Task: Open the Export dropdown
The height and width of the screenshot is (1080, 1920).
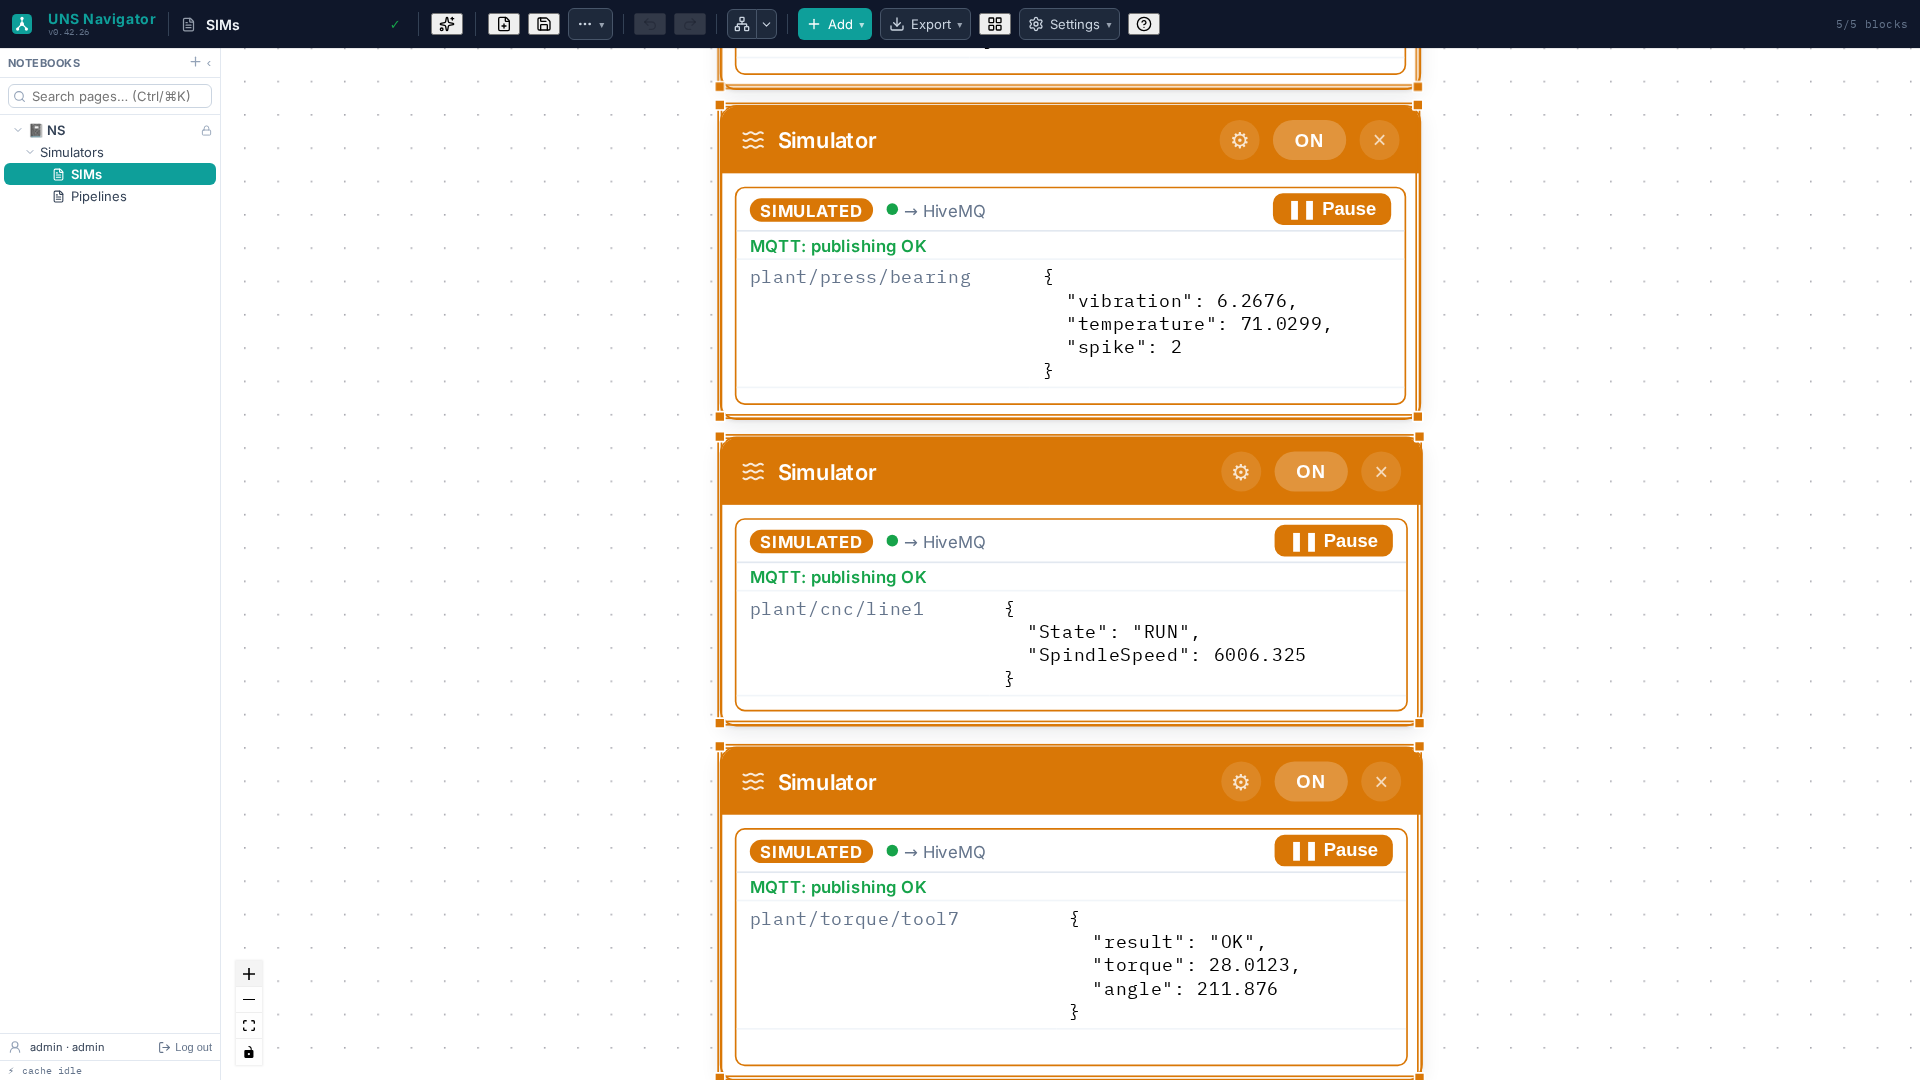Action: (x=925, y=24)
